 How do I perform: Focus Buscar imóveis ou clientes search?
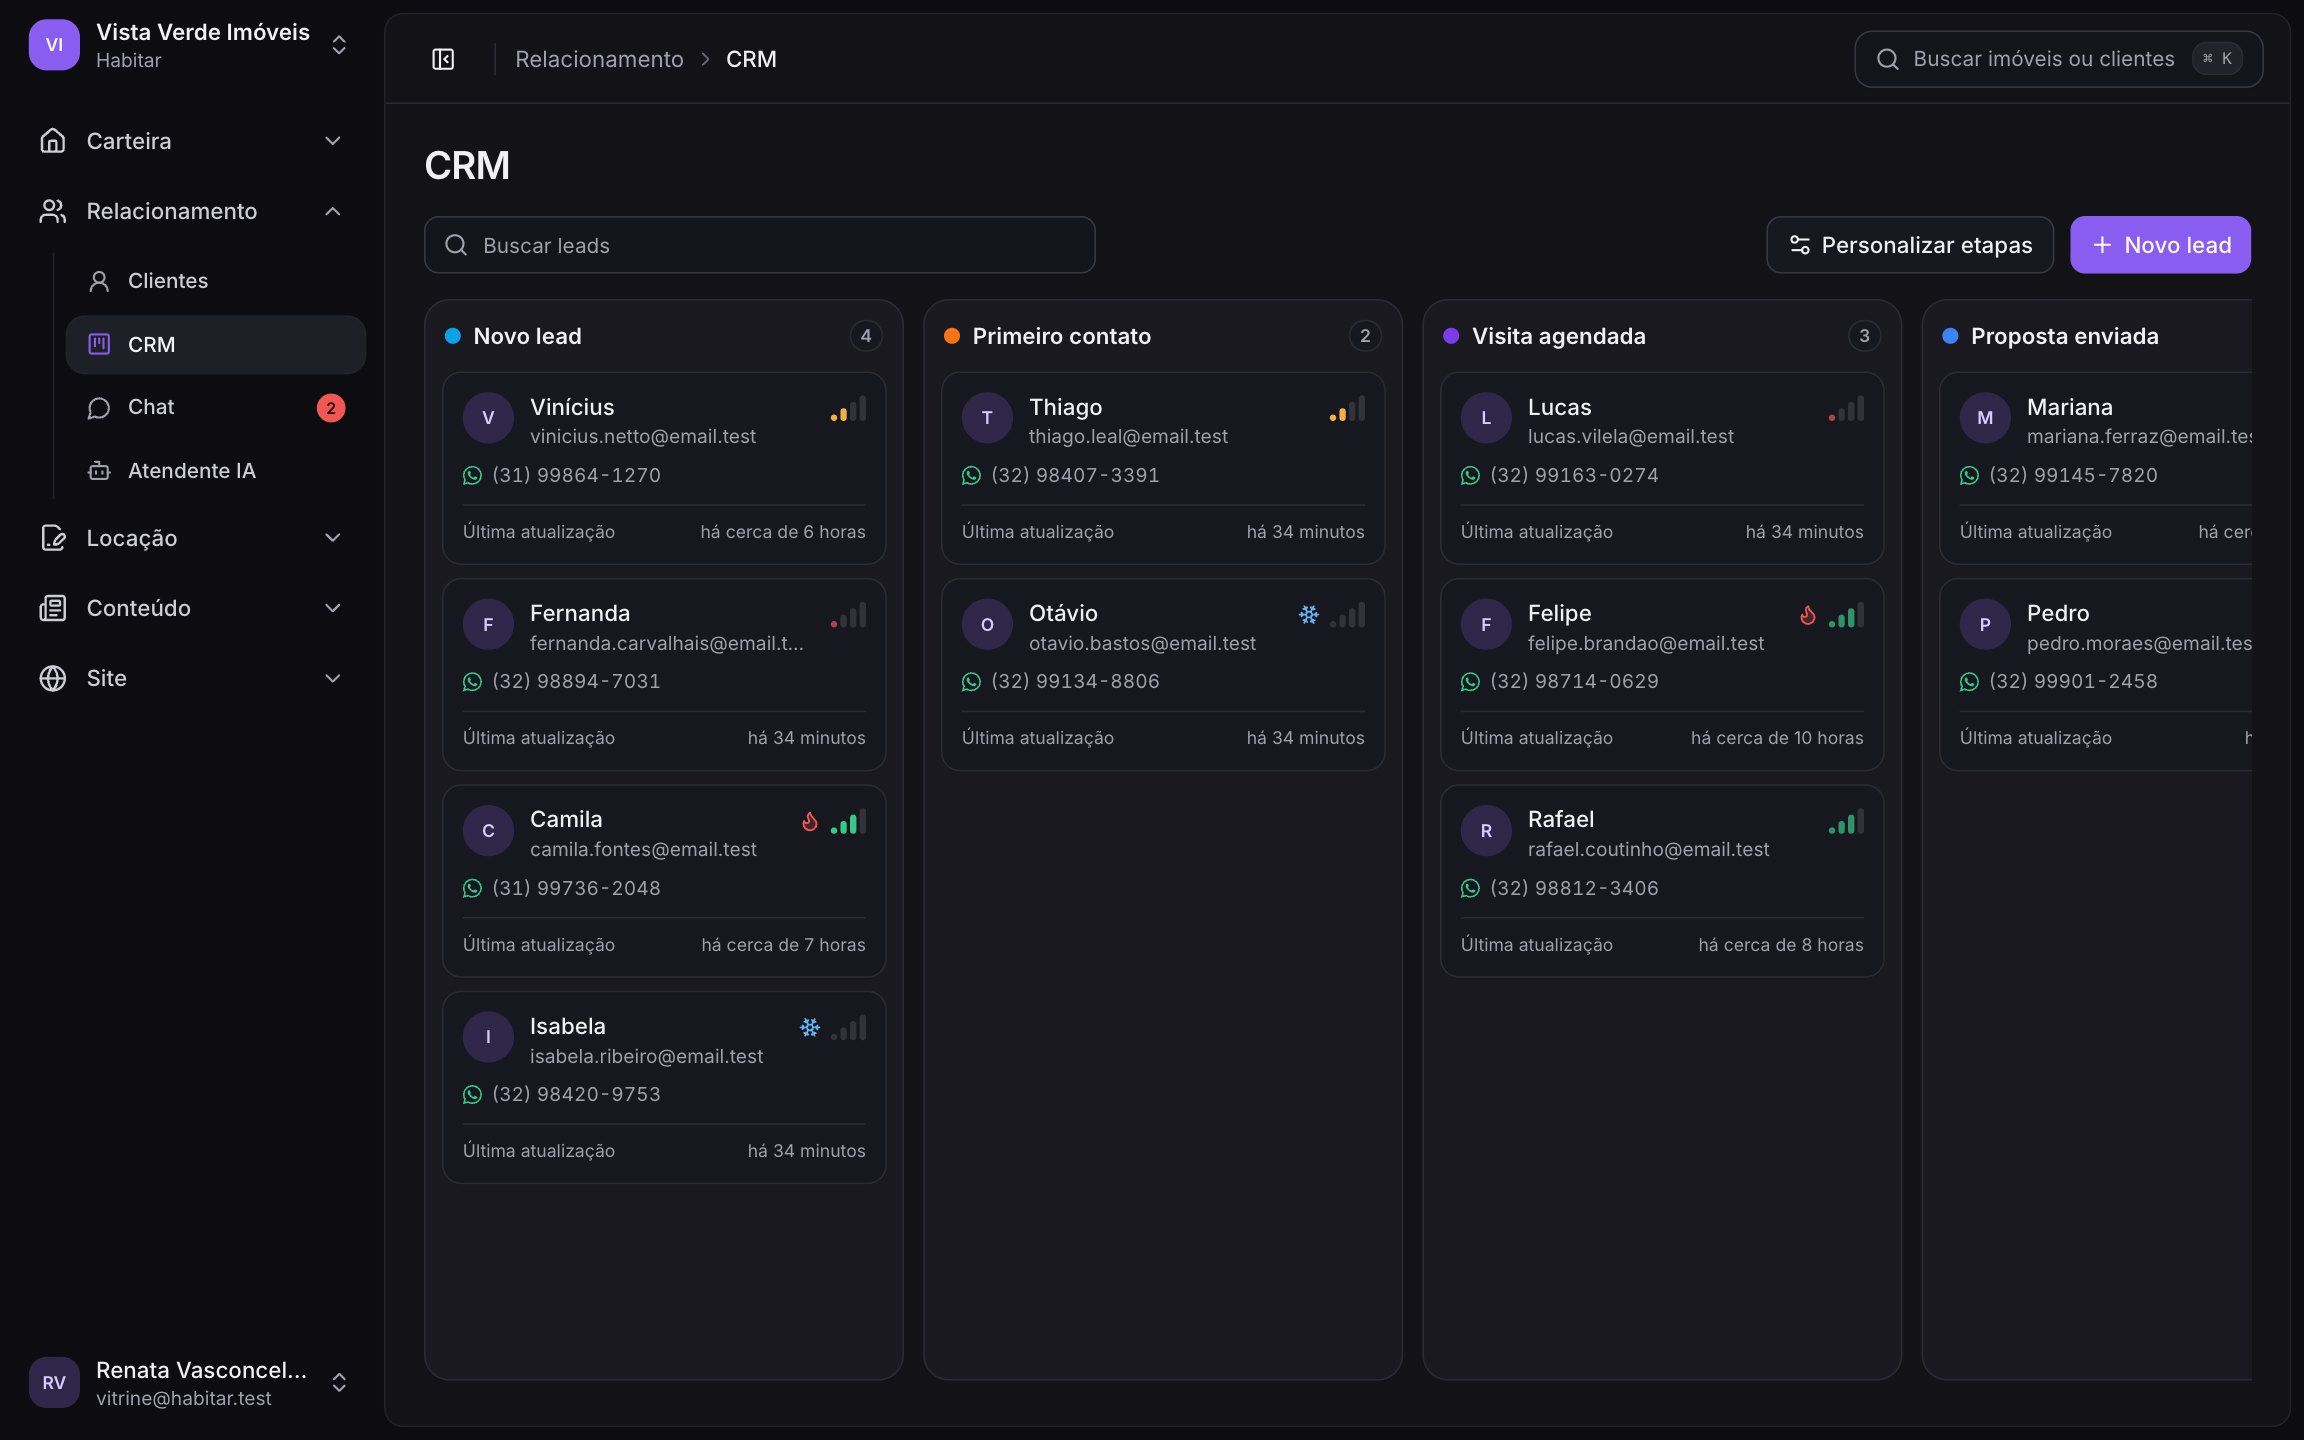(2058, 59)
